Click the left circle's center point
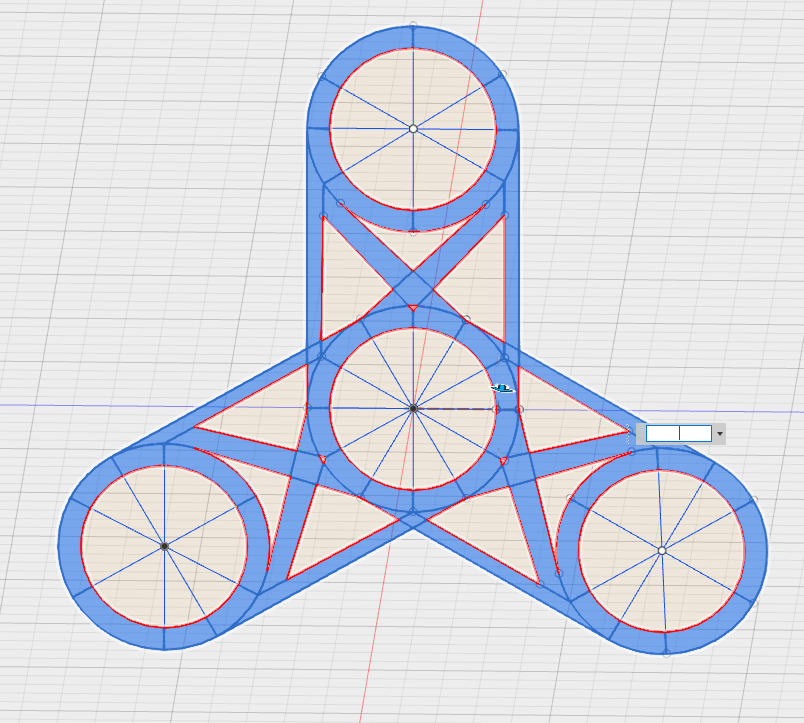This screenshot has height=723, width=804. pyautogui.click(x=166, y=547)
